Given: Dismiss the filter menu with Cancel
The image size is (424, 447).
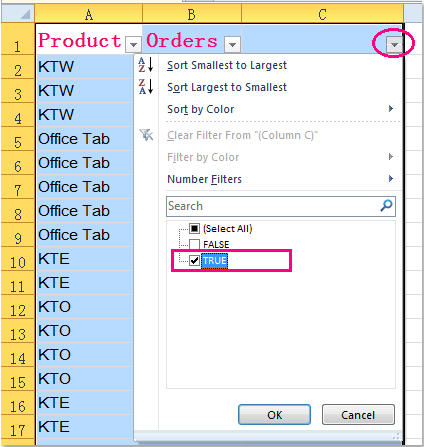Looking at the screenshot, I should (358, 415).
